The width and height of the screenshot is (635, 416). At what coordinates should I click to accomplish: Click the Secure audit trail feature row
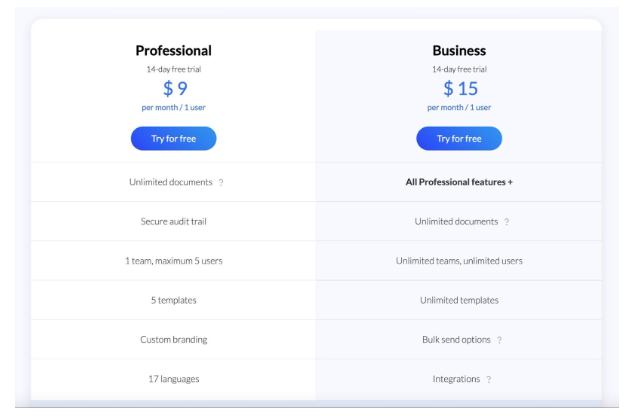coord(173,222)
